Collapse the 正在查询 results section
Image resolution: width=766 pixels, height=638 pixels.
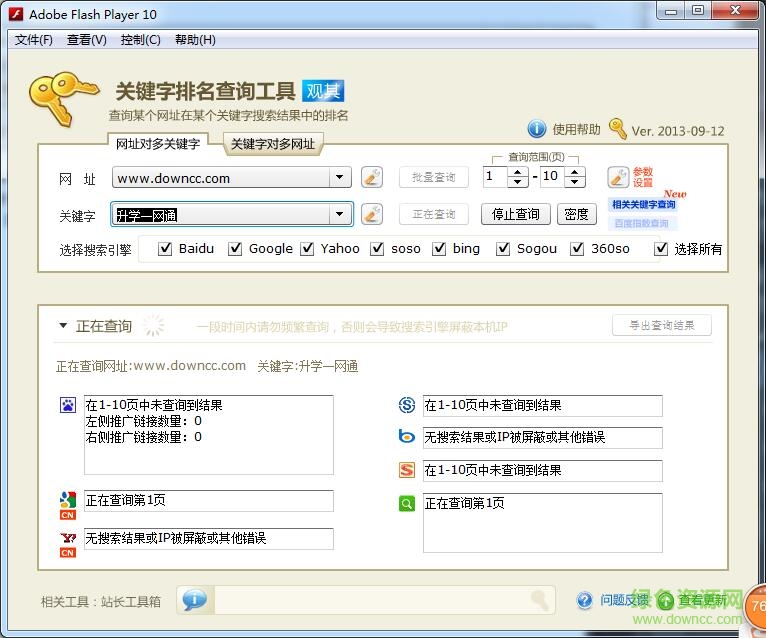63,325
